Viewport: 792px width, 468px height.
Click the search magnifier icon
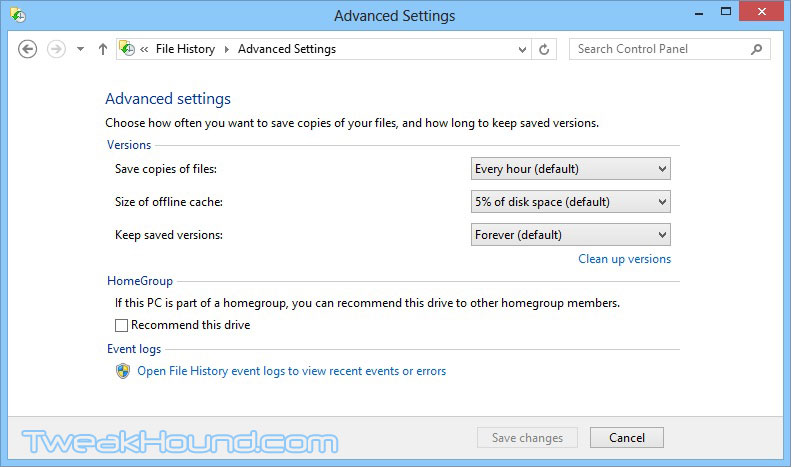click(756, 49)
